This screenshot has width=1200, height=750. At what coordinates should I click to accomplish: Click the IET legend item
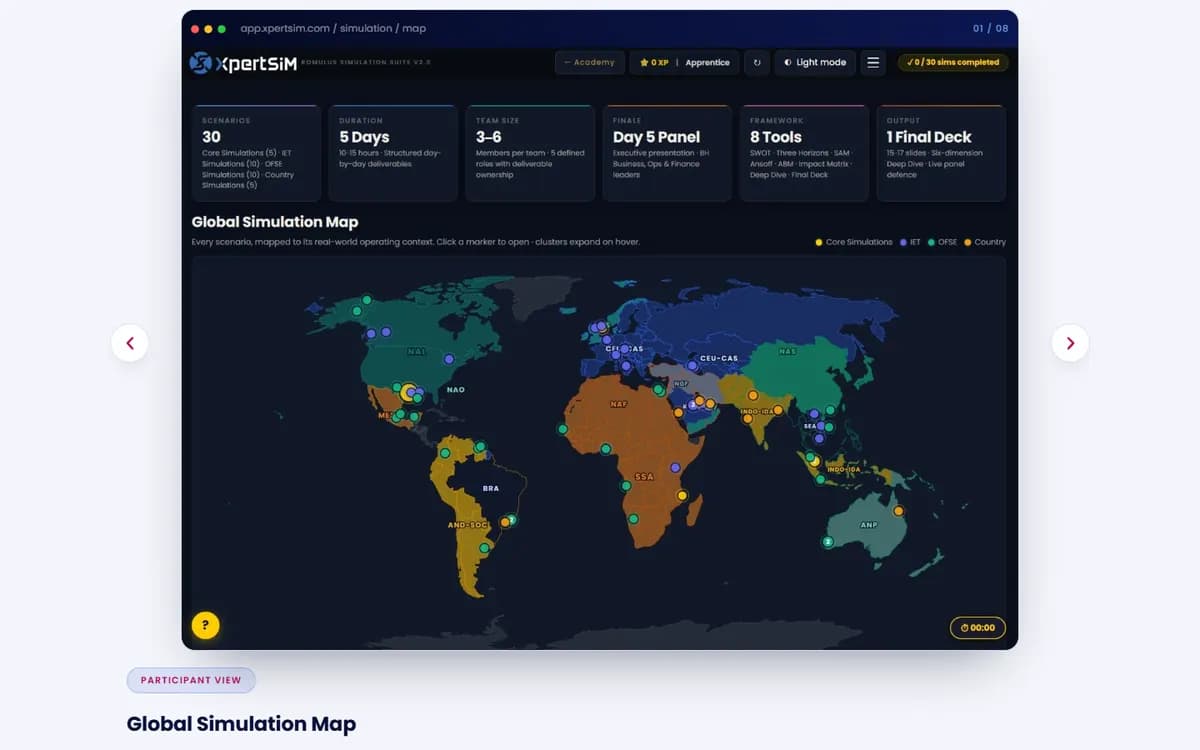pyautogui.click(x=910, y=242)
